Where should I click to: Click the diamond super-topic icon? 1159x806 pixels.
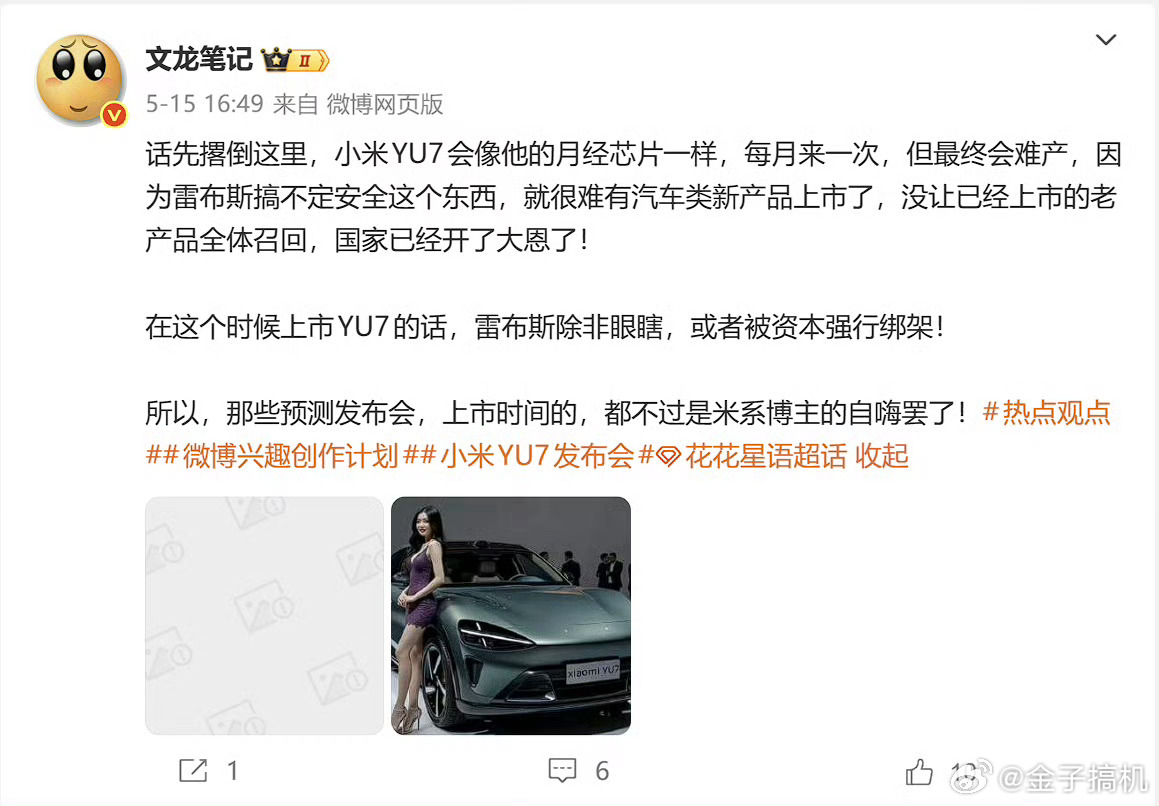point(668,457)
